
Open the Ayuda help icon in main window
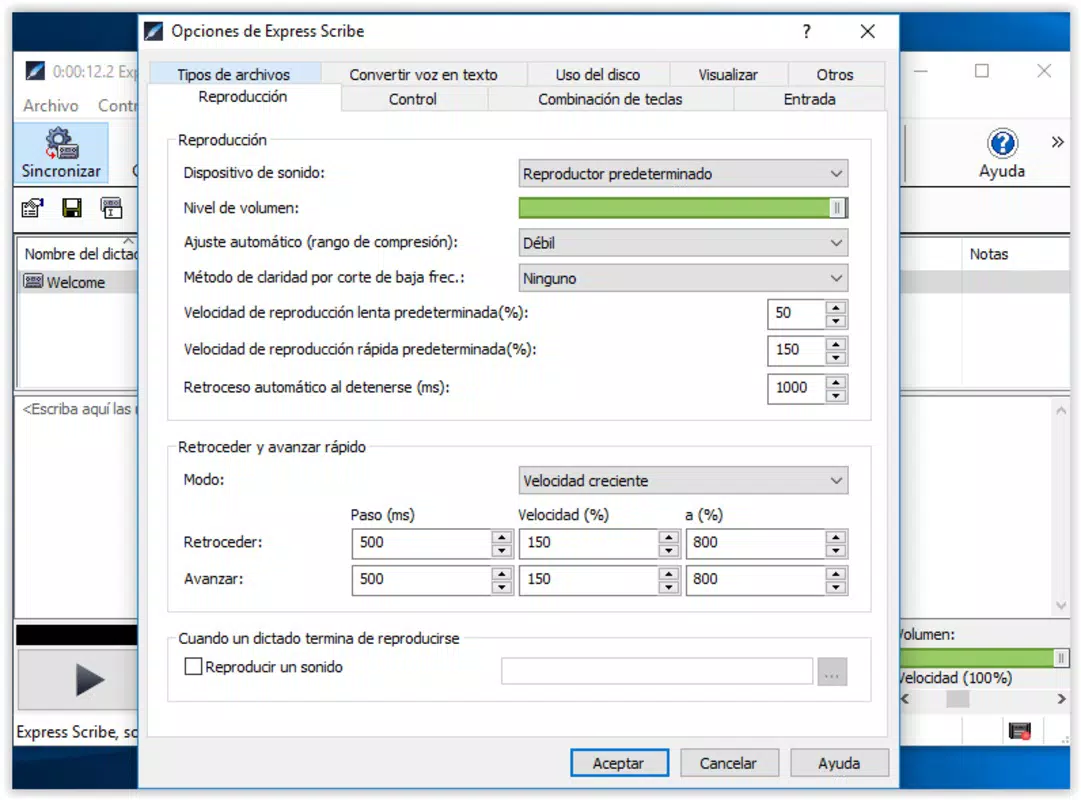pyautogui.click(x=1002, y=153)
